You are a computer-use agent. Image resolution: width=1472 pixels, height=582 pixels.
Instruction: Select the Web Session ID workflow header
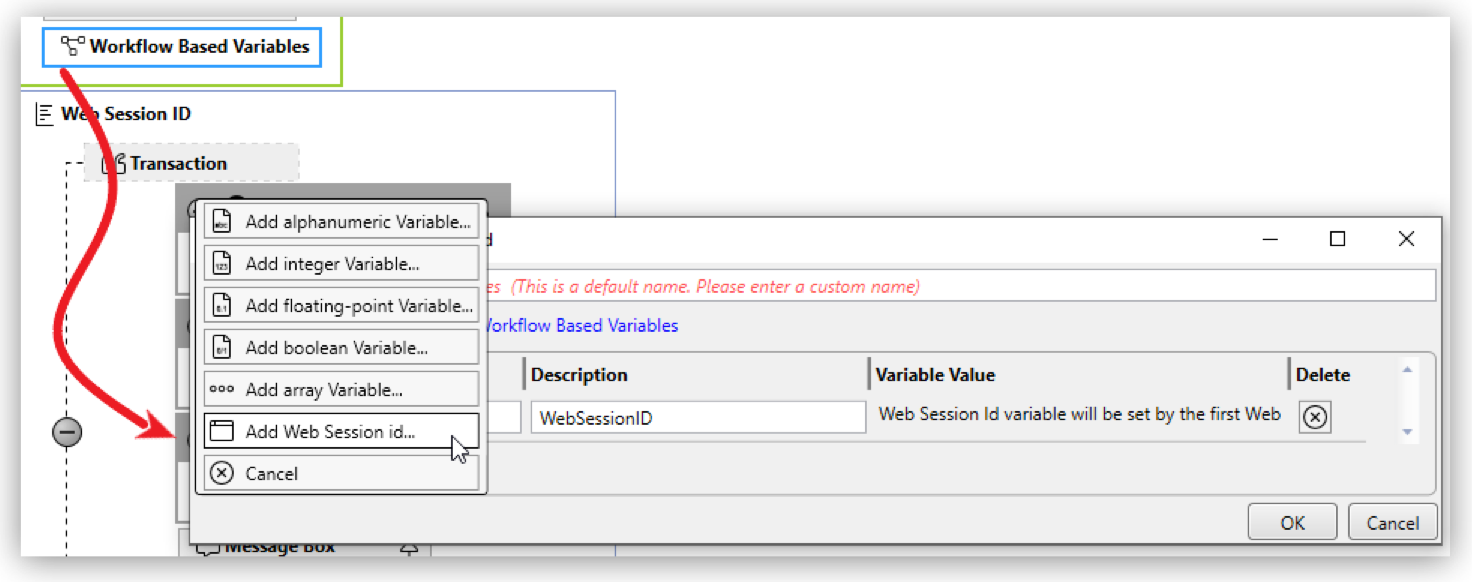pos(125,114)
